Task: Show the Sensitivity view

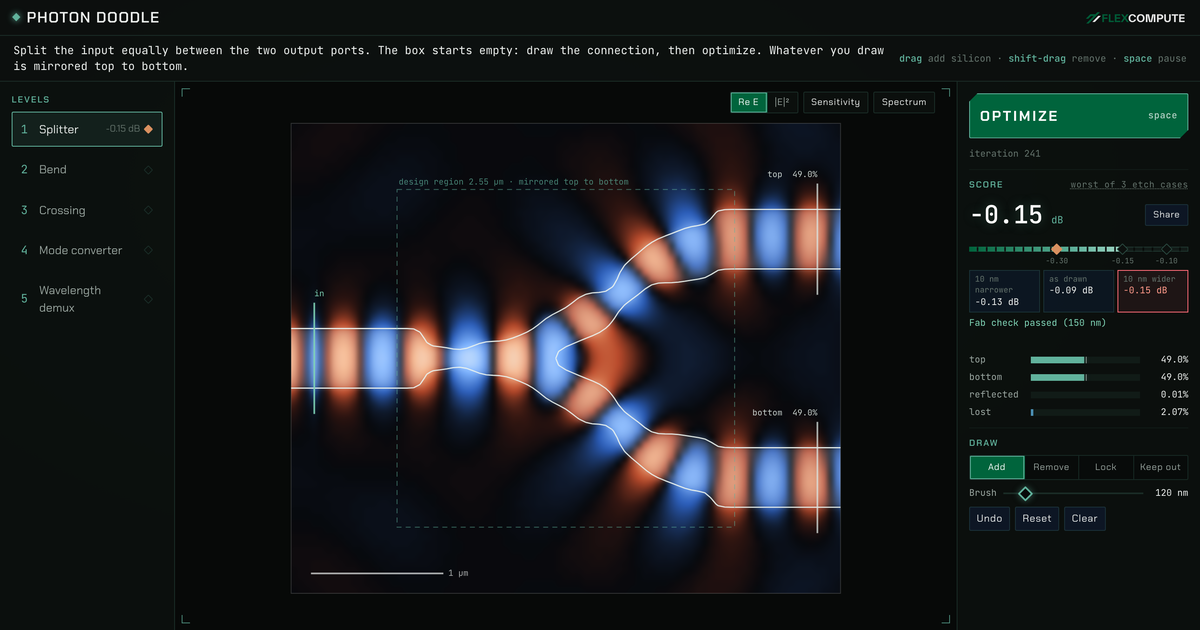Action: [835, 102]
